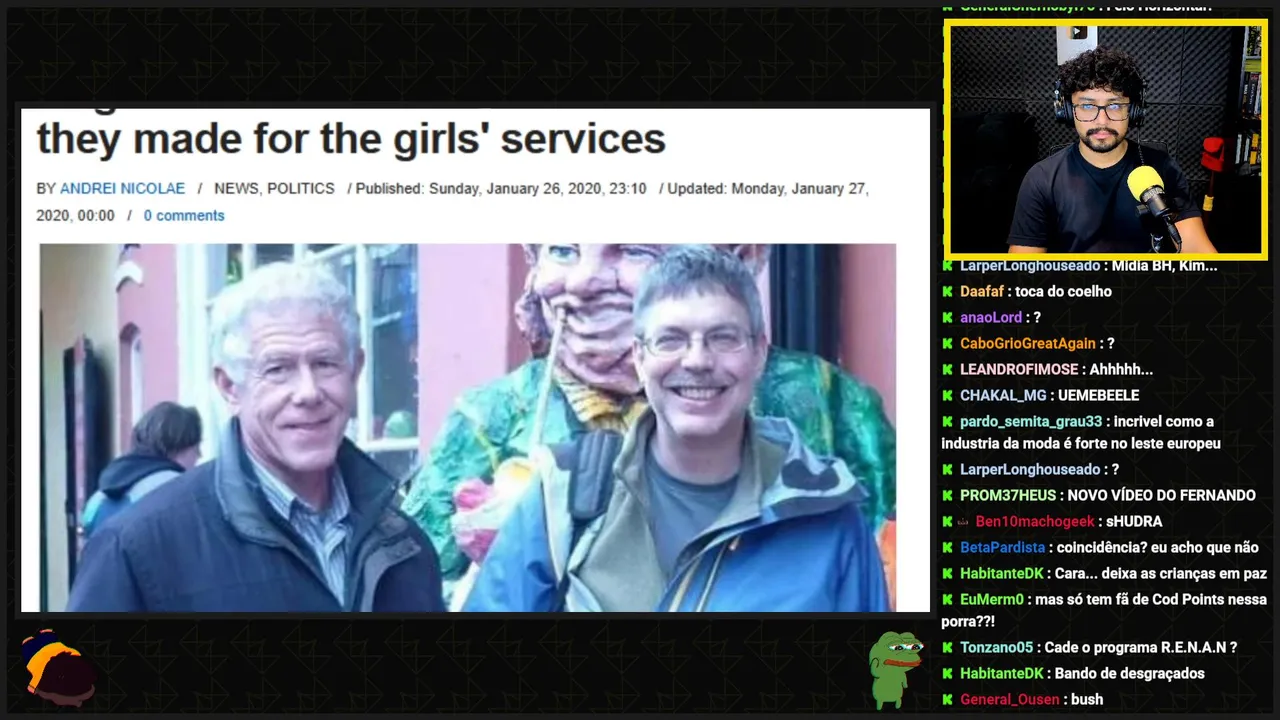Click the Kick badge beside Tonzano05

click(947, 648)
